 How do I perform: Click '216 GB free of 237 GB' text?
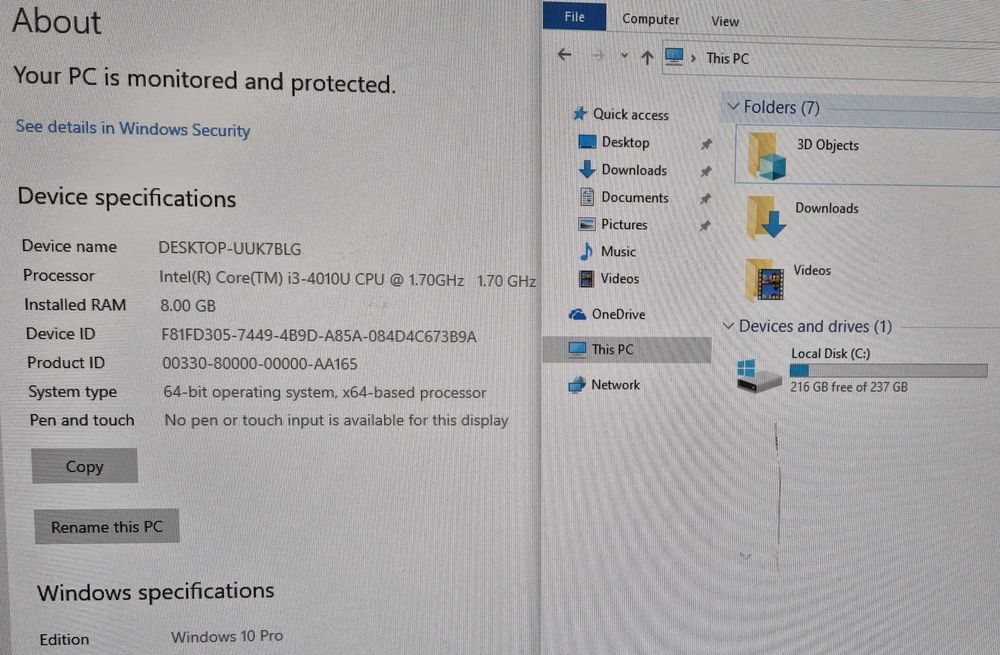tap(848, 386)
